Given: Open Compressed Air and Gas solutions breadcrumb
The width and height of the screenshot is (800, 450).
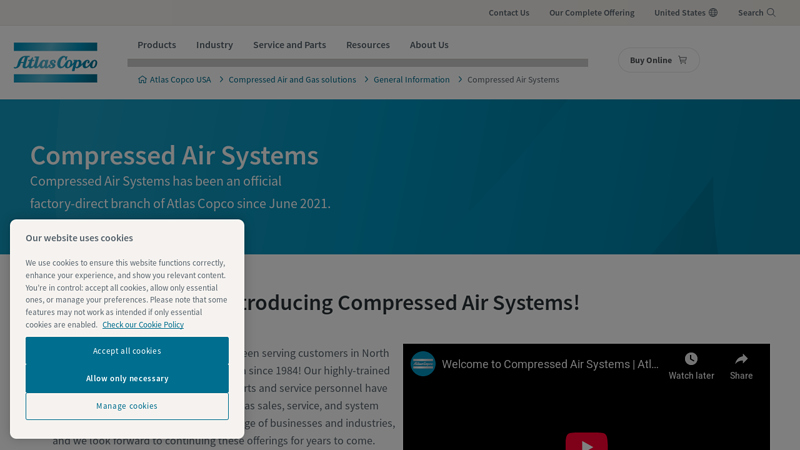Looking at the screenshot, I should point(292,80).
